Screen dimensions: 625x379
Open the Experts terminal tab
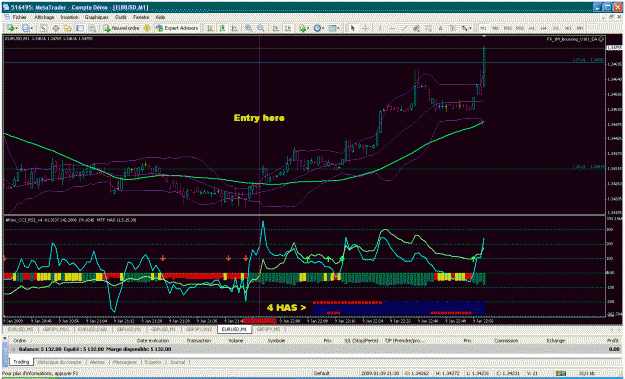point(153,362)
